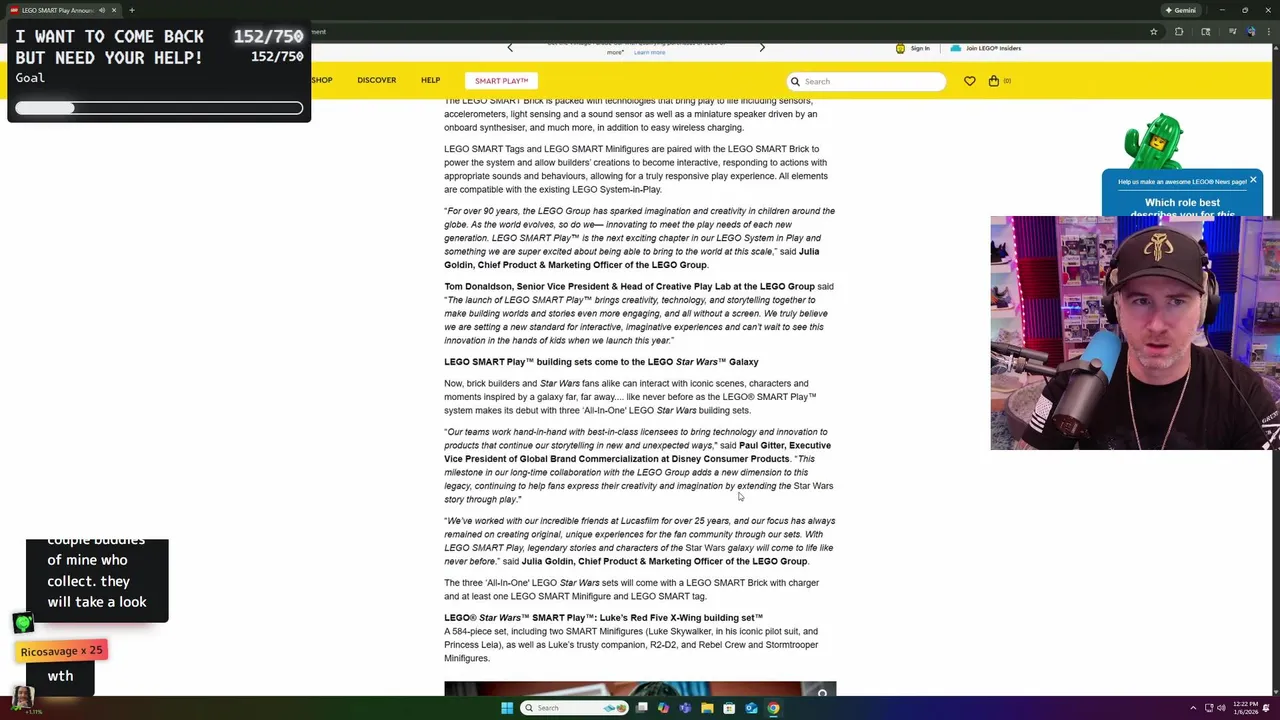Viewport: 1280px width, 720px height.
Task: Open the shopping bag cart icon
Action: [x=994, y=81]
